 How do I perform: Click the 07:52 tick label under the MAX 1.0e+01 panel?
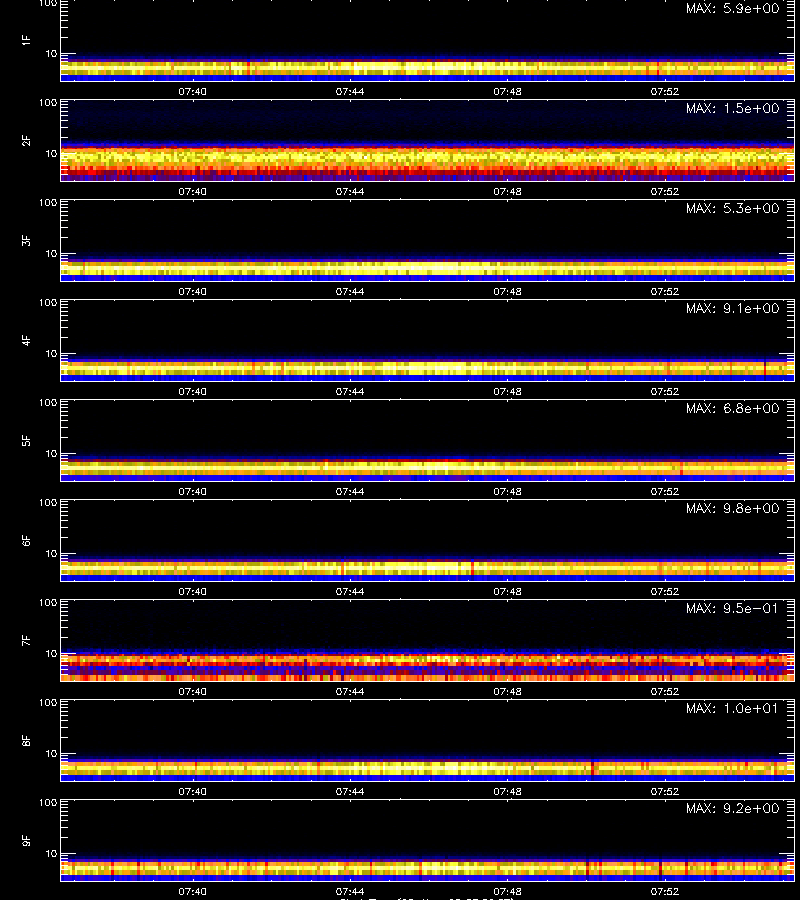click(x=665, y=792)
